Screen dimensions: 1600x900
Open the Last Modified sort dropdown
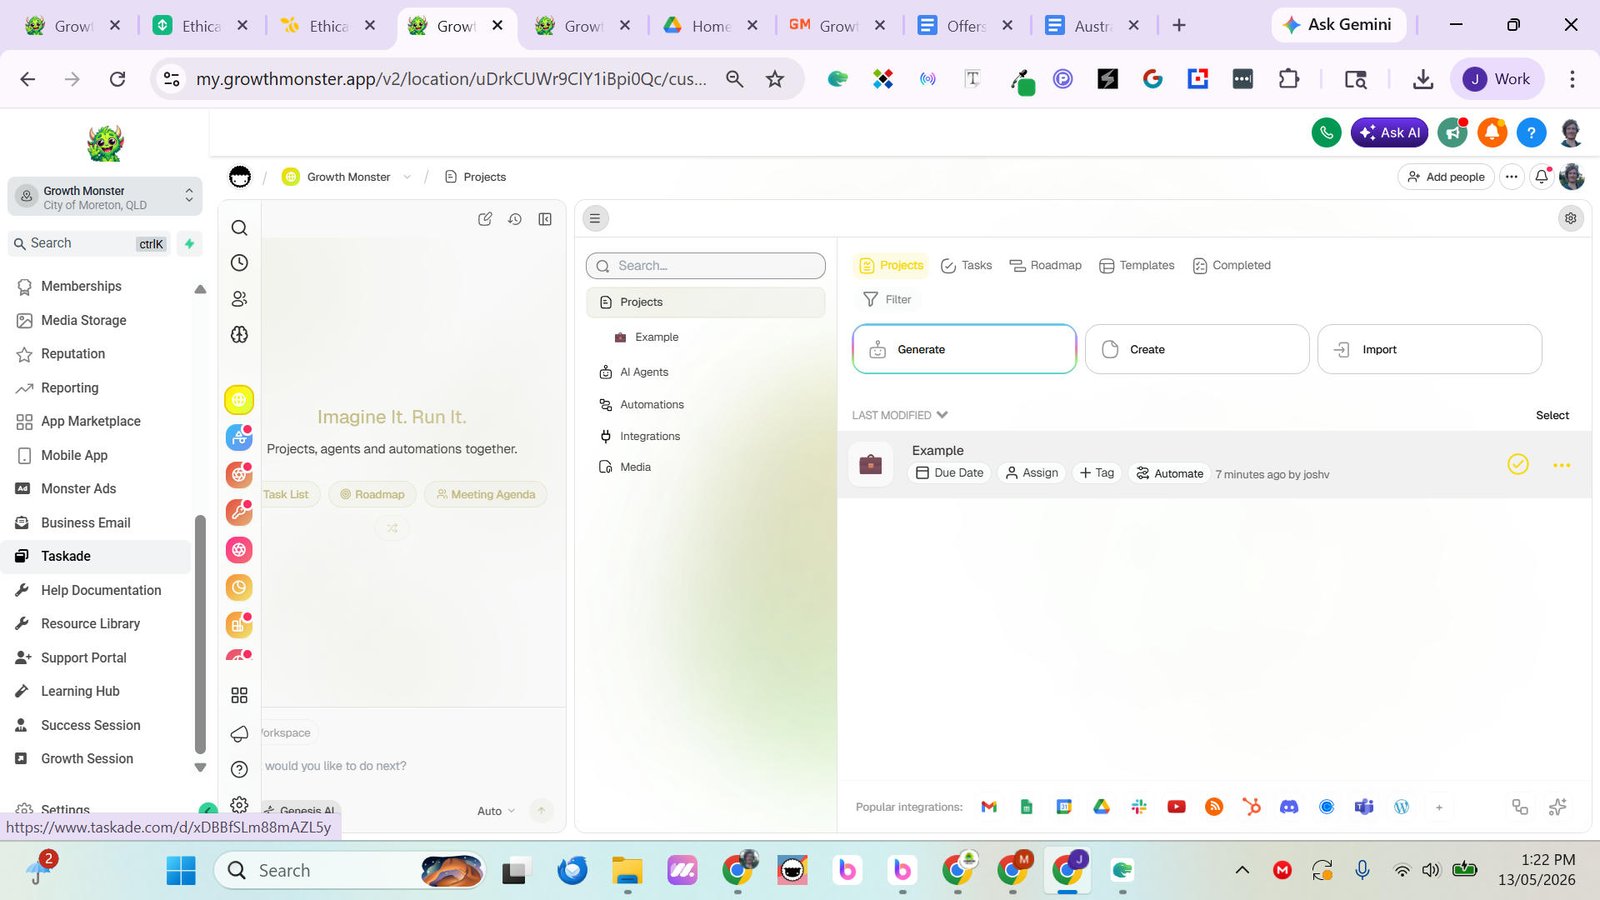[x=899, y=415]
